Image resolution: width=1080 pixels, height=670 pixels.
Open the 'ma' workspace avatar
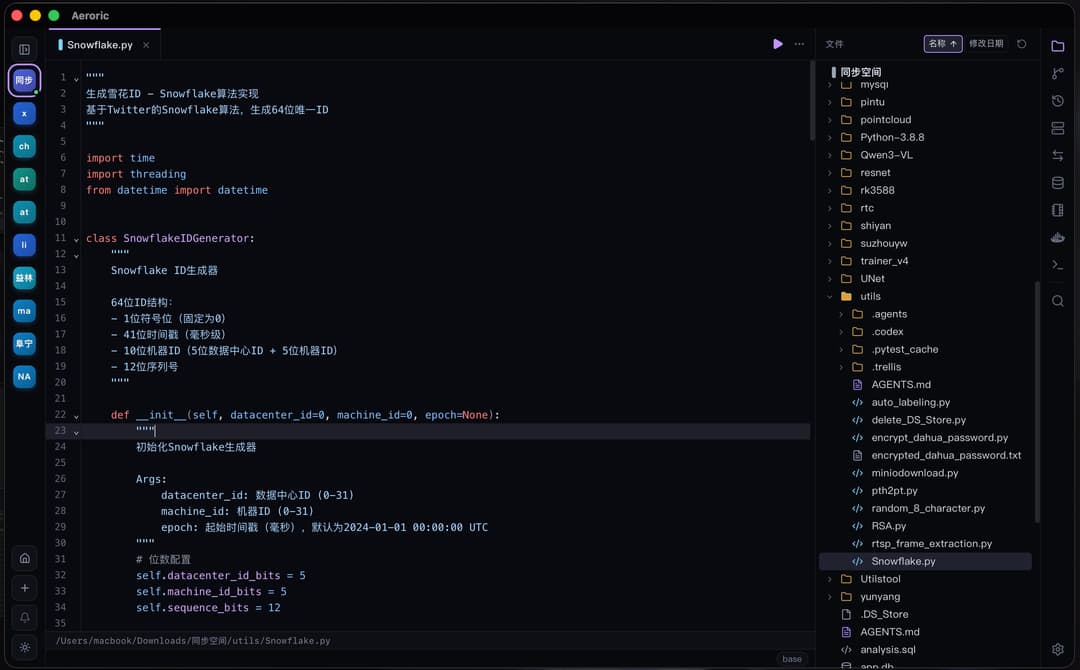coord(24,311)
